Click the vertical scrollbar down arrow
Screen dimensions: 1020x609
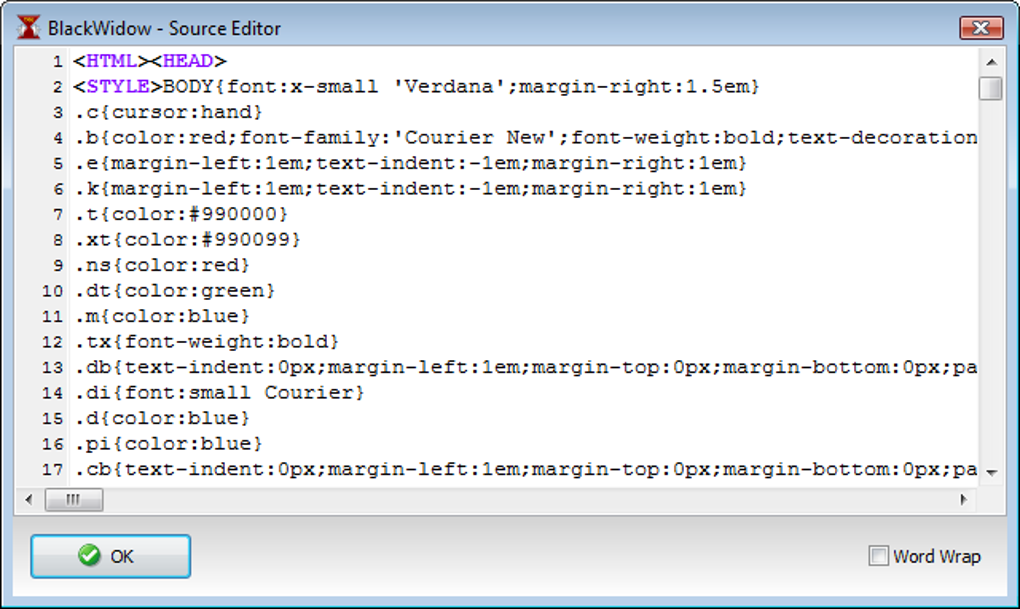(x=991, y=471)
